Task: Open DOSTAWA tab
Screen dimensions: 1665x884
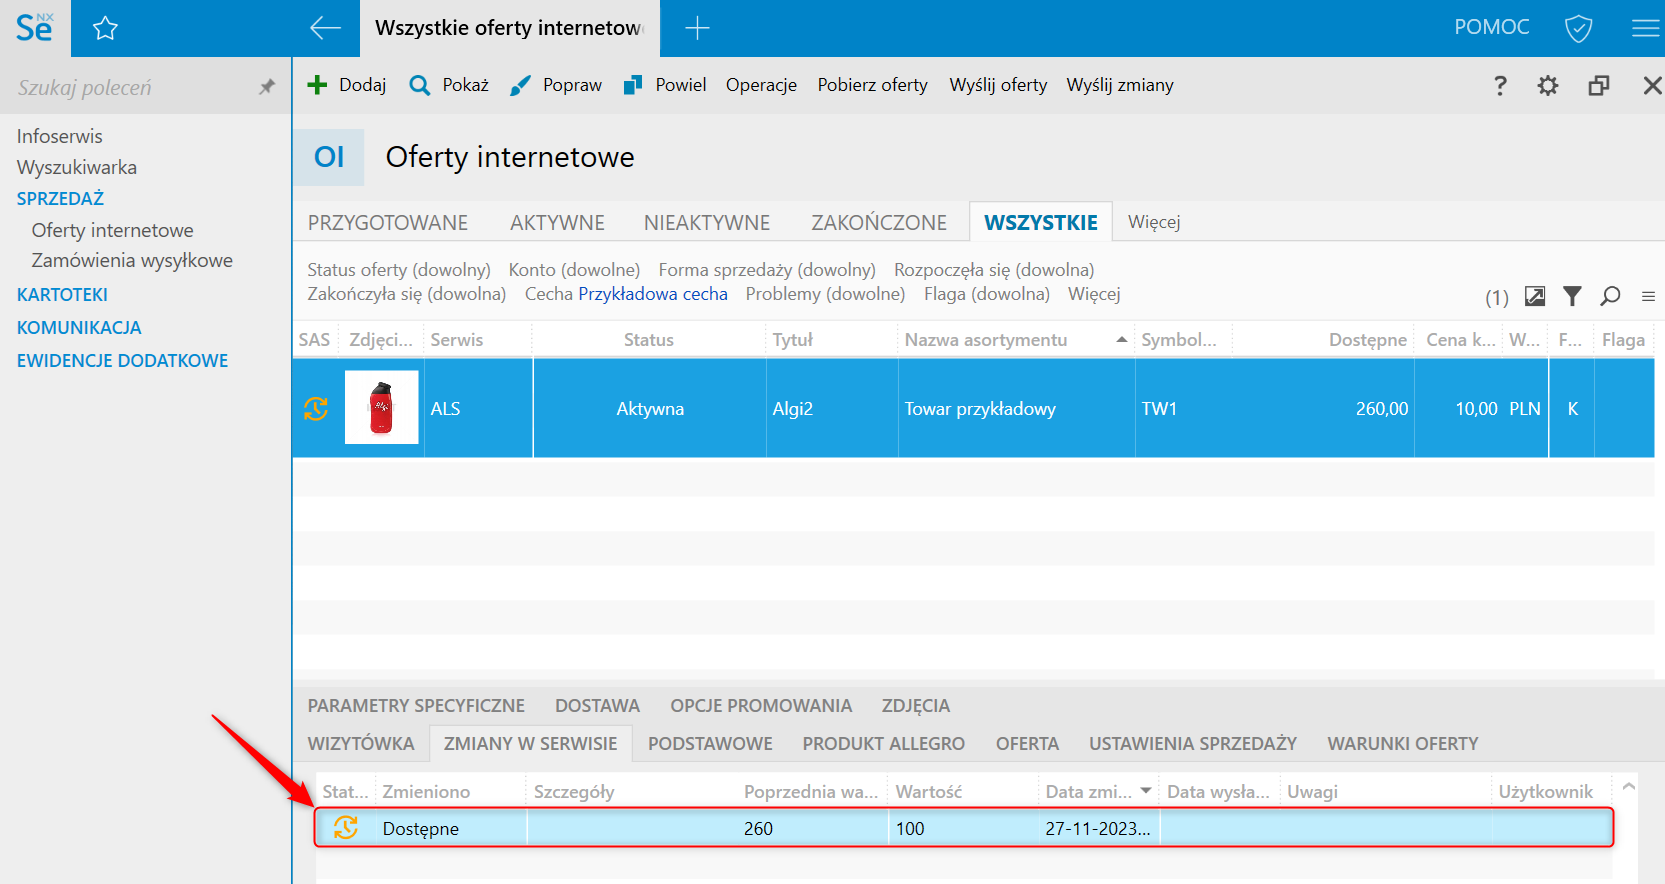Action: point(597,706)
